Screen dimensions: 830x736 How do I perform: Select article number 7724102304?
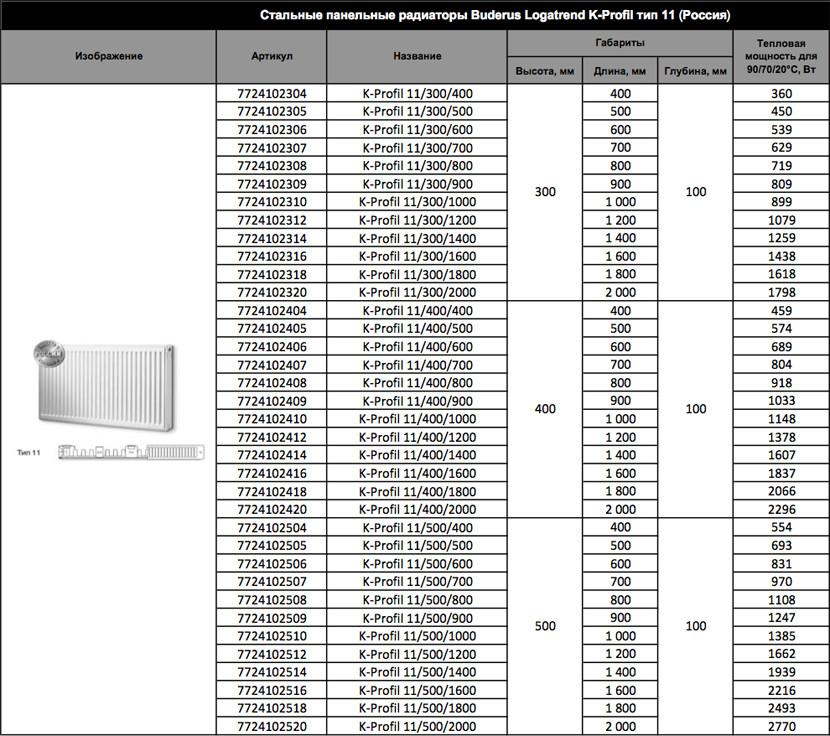click(x=272, y=94)
